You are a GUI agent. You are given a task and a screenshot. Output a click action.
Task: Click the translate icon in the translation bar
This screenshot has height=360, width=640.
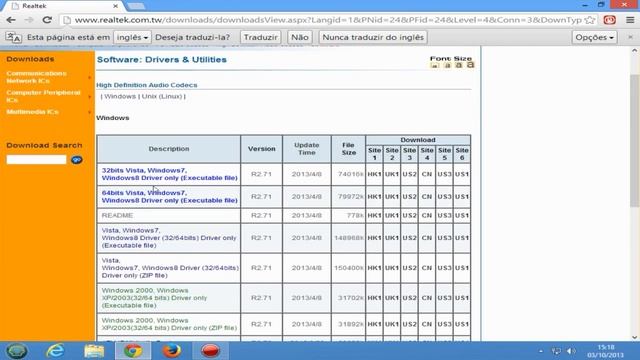pos(13,37)
